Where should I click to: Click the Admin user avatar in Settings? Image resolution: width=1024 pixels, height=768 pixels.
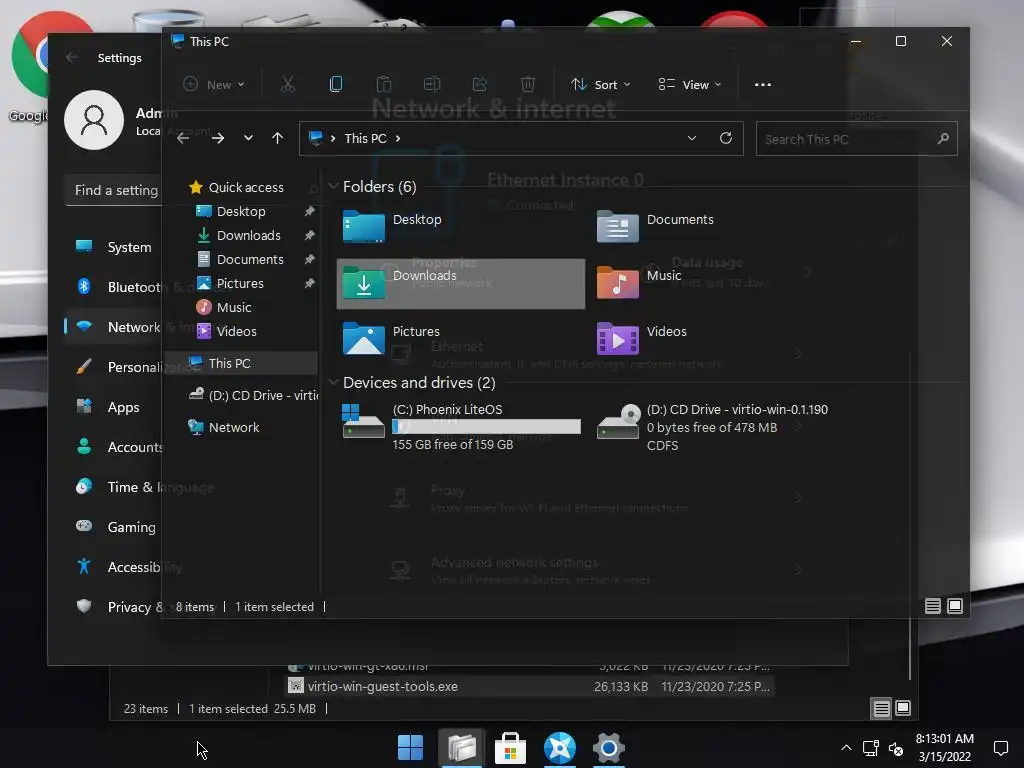pos(94,120)
